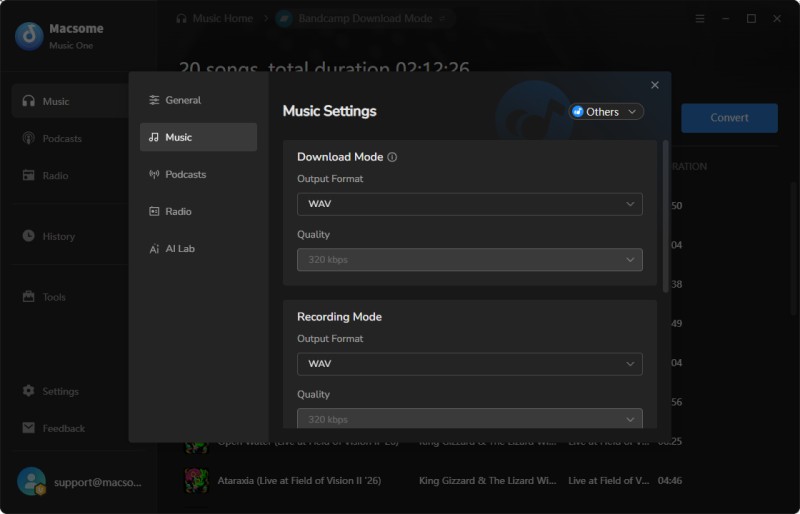Click the Settings gear icon
Image resolution: width=800 pixels, height=514 pixels.
29,391
